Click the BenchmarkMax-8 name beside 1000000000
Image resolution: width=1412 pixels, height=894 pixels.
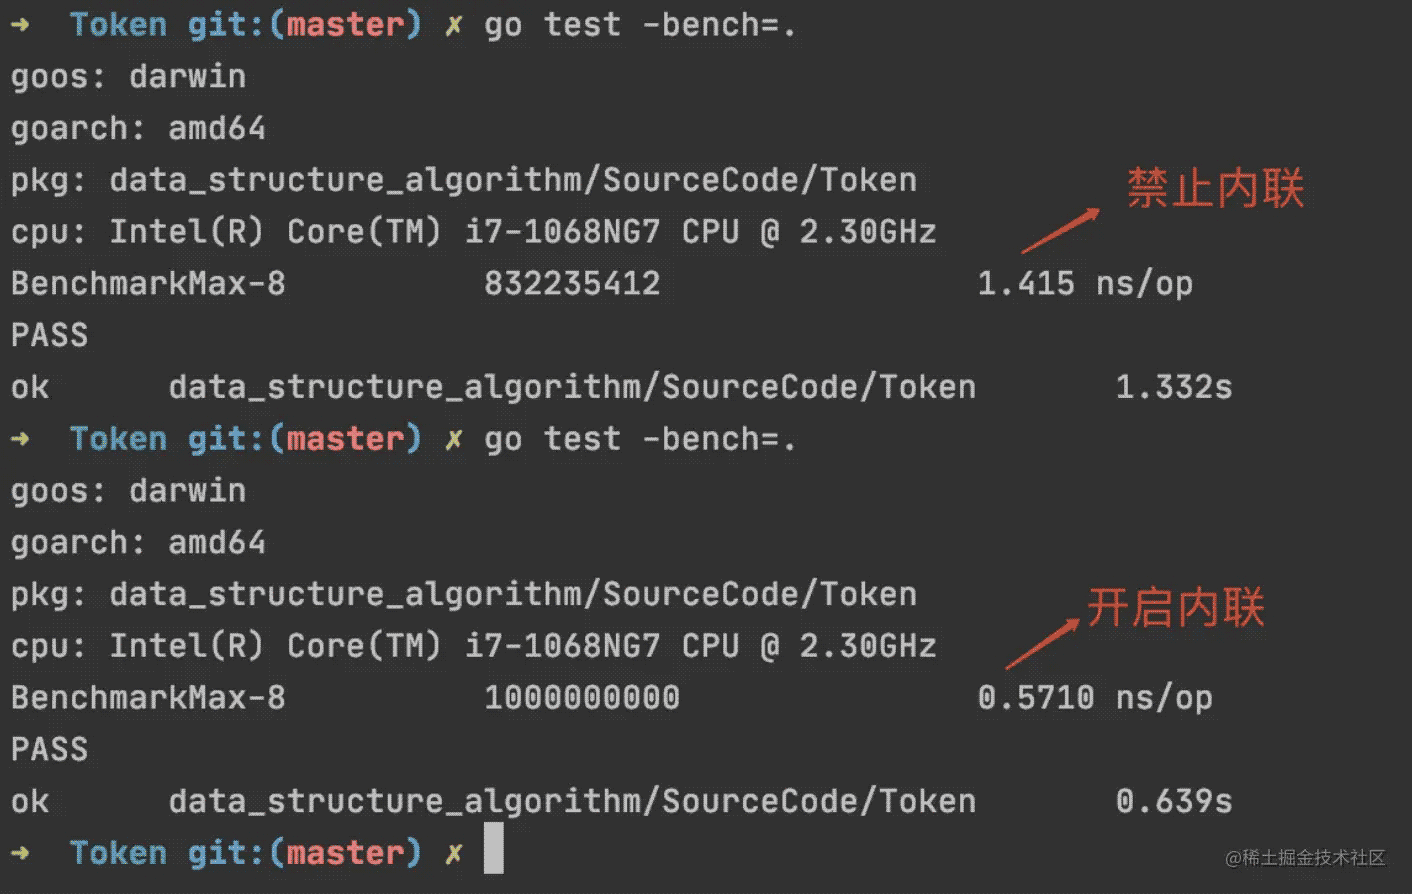pyautogui.click(x=148, y=698)
